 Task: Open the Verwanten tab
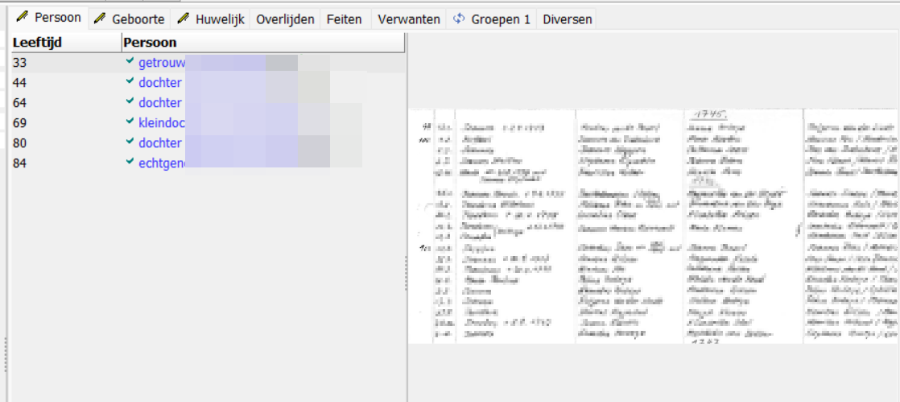point(408,19)
